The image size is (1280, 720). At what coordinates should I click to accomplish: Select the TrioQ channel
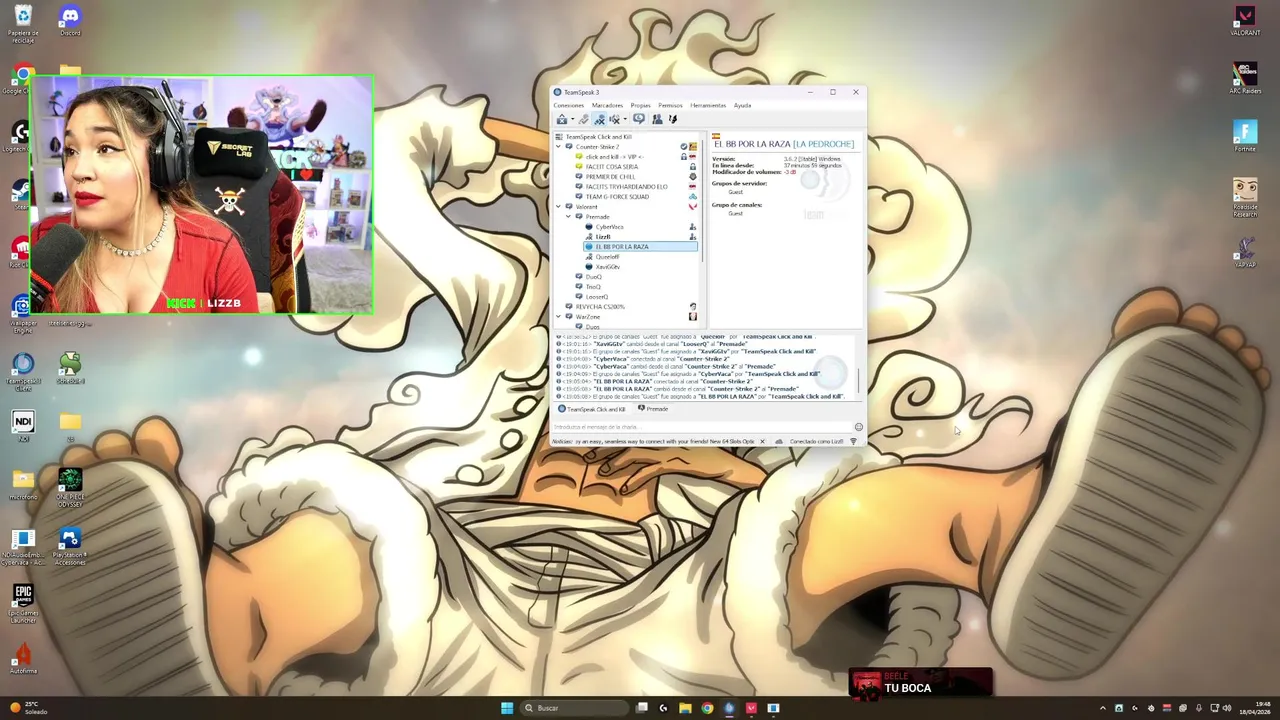click(x=593, y=287)
